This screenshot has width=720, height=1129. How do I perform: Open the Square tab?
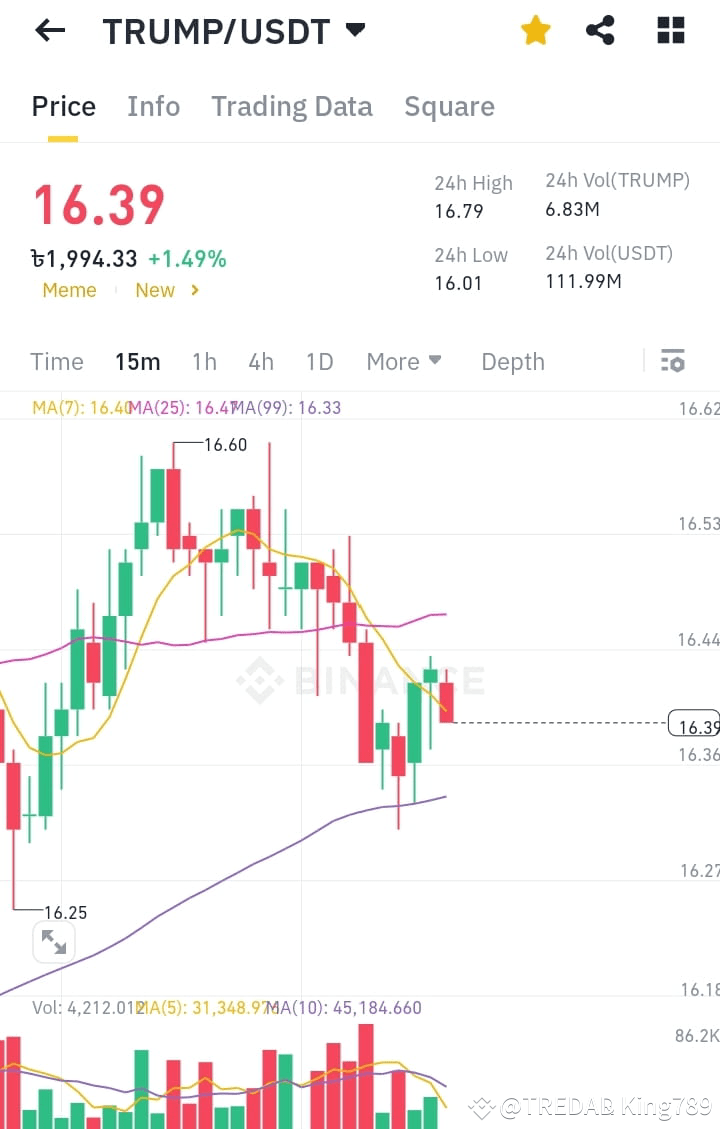[449, 106]
